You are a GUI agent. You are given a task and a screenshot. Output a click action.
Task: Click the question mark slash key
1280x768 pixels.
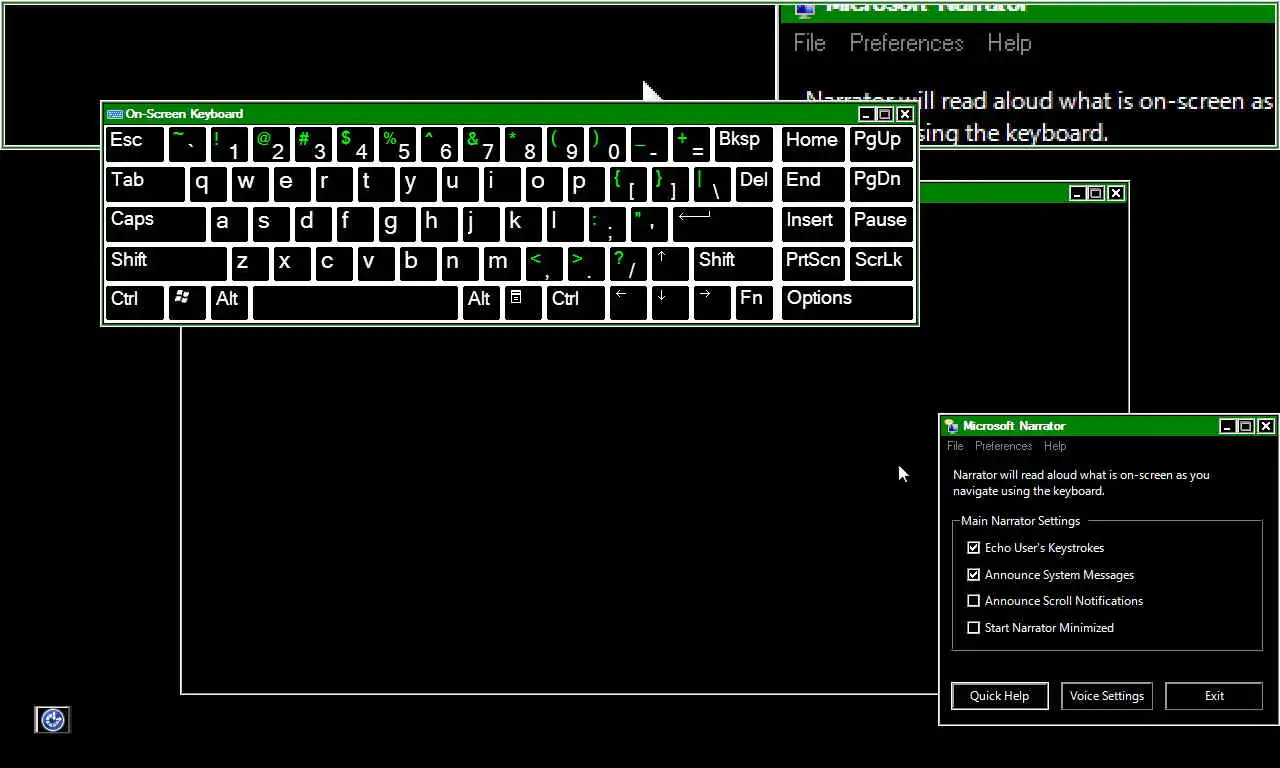coord(628,264)
